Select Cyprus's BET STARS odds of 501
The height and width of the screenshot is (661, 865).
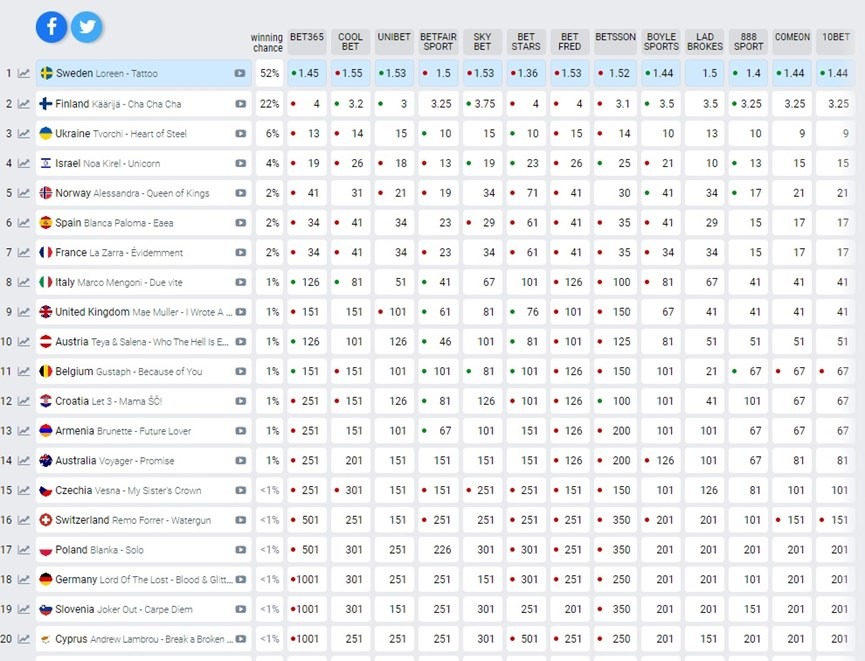coord(526,639)
